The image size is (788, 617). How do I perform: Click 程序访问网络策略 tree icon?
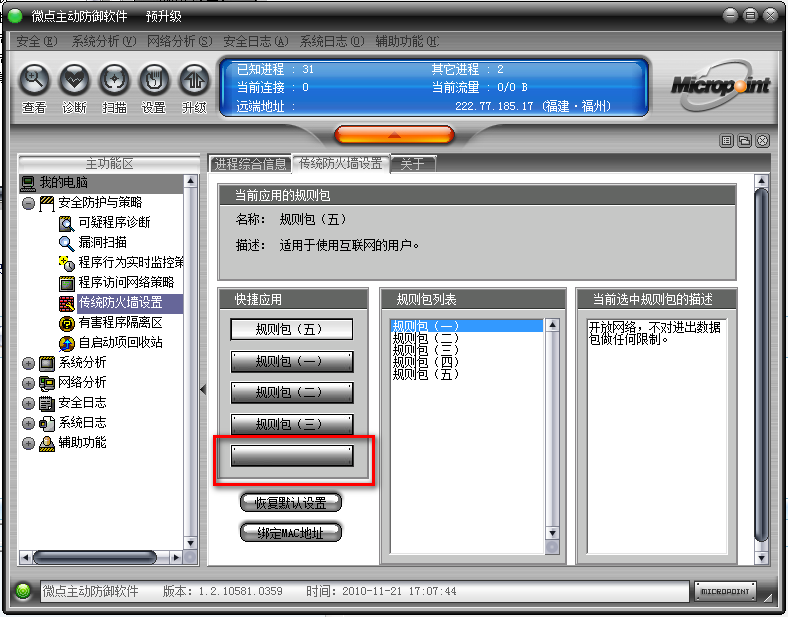pos(66,283)
